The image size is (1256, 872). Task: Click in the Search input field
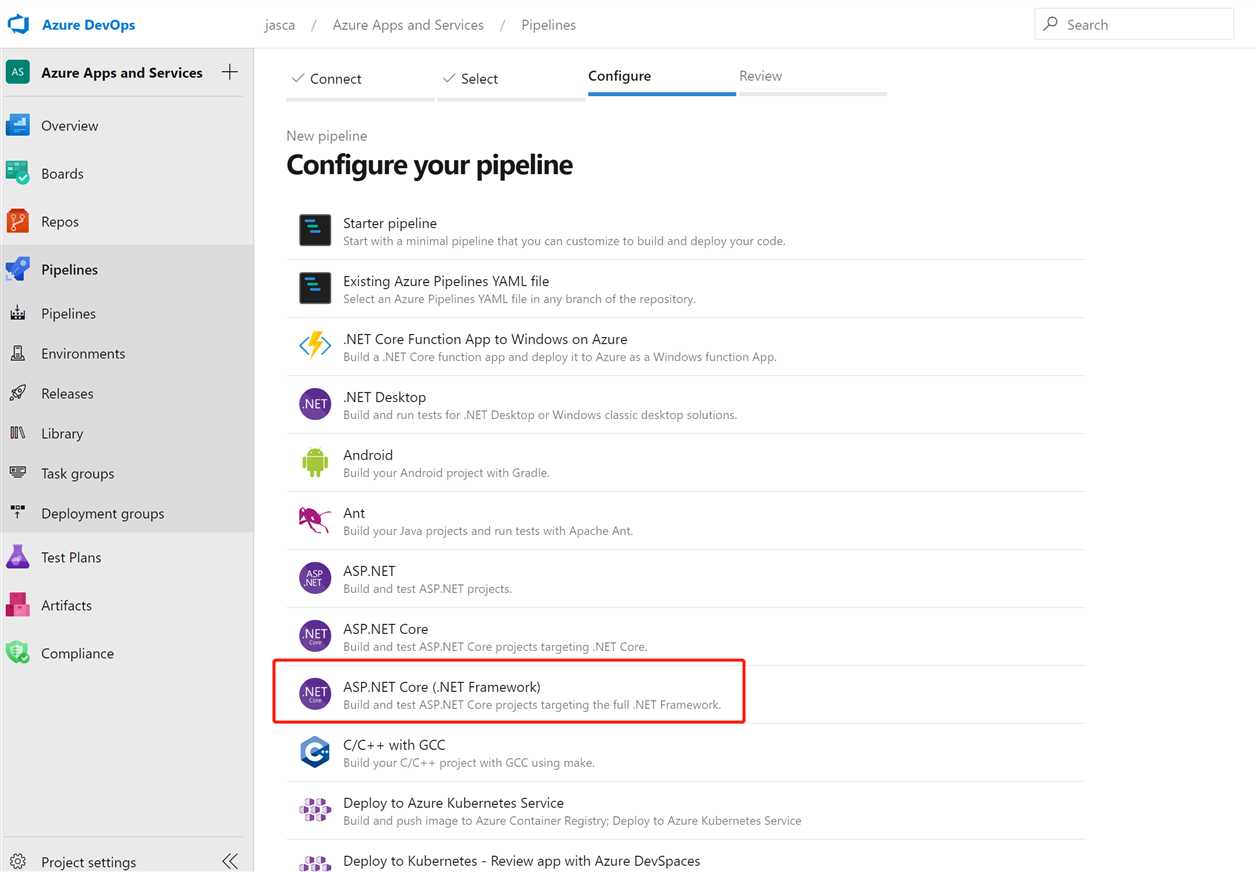1134,24
